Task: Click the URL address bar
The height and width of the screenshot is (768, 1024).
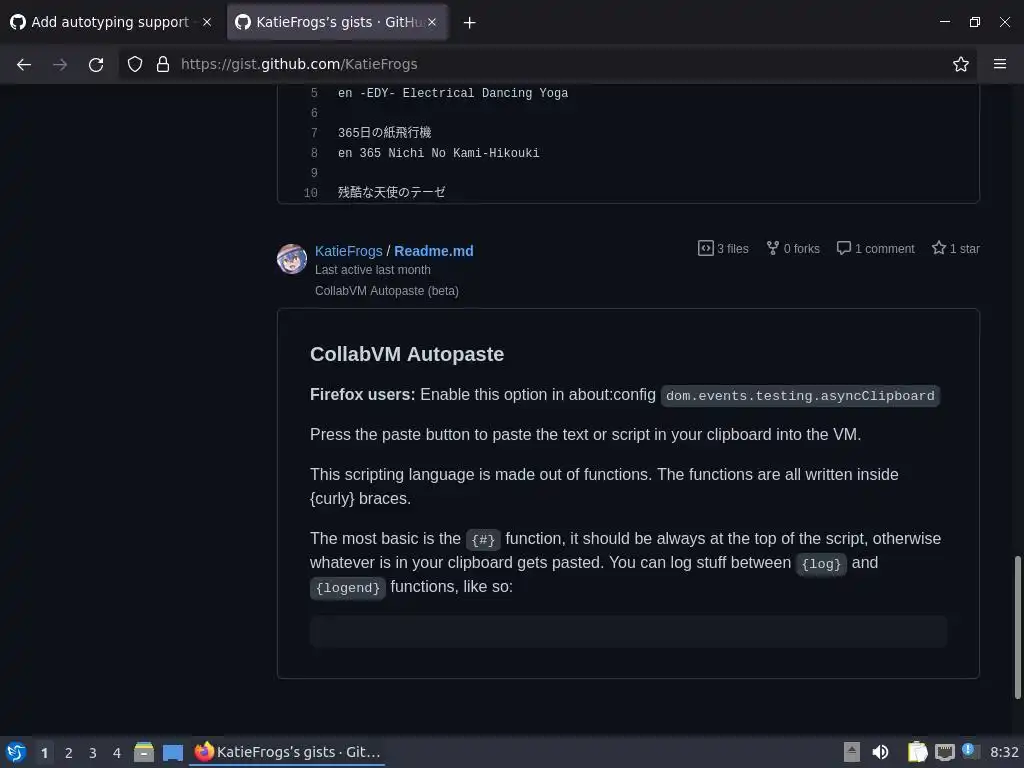Action: [549, 64]
